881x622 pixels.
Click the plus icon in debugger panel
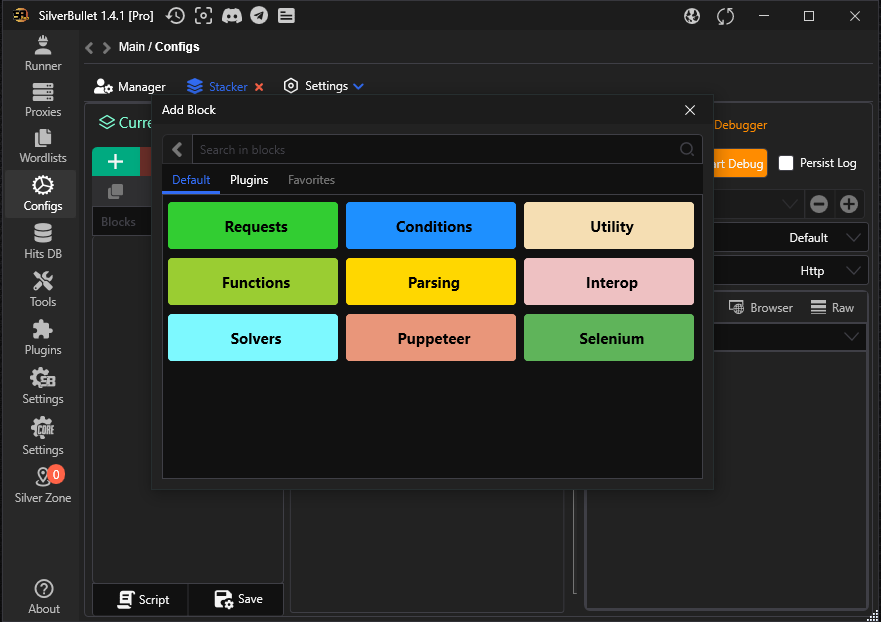point(848,204)
